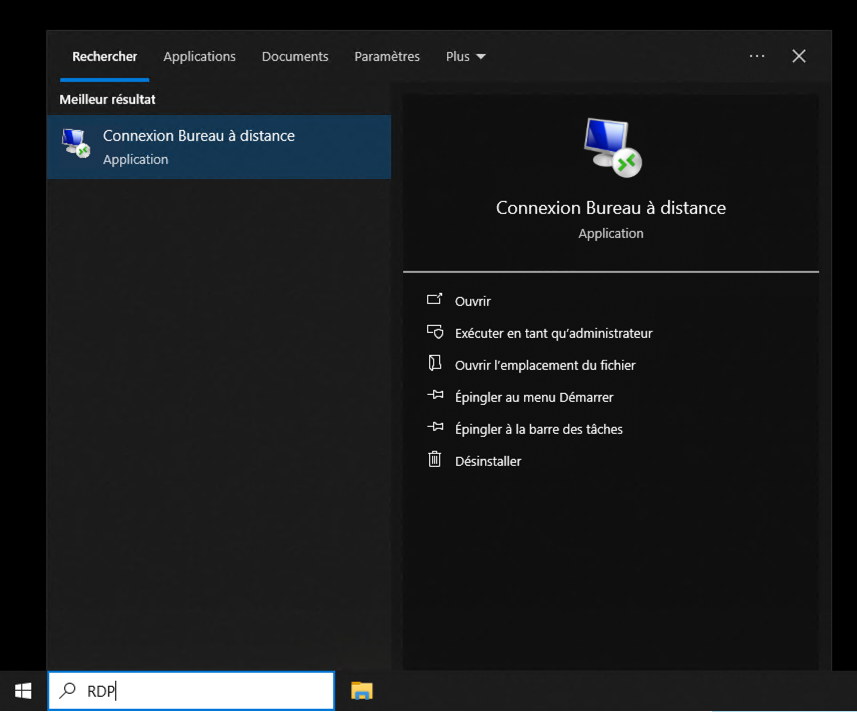
Task: Focus the search box containing RDP
Action: (x=191, y=691)
